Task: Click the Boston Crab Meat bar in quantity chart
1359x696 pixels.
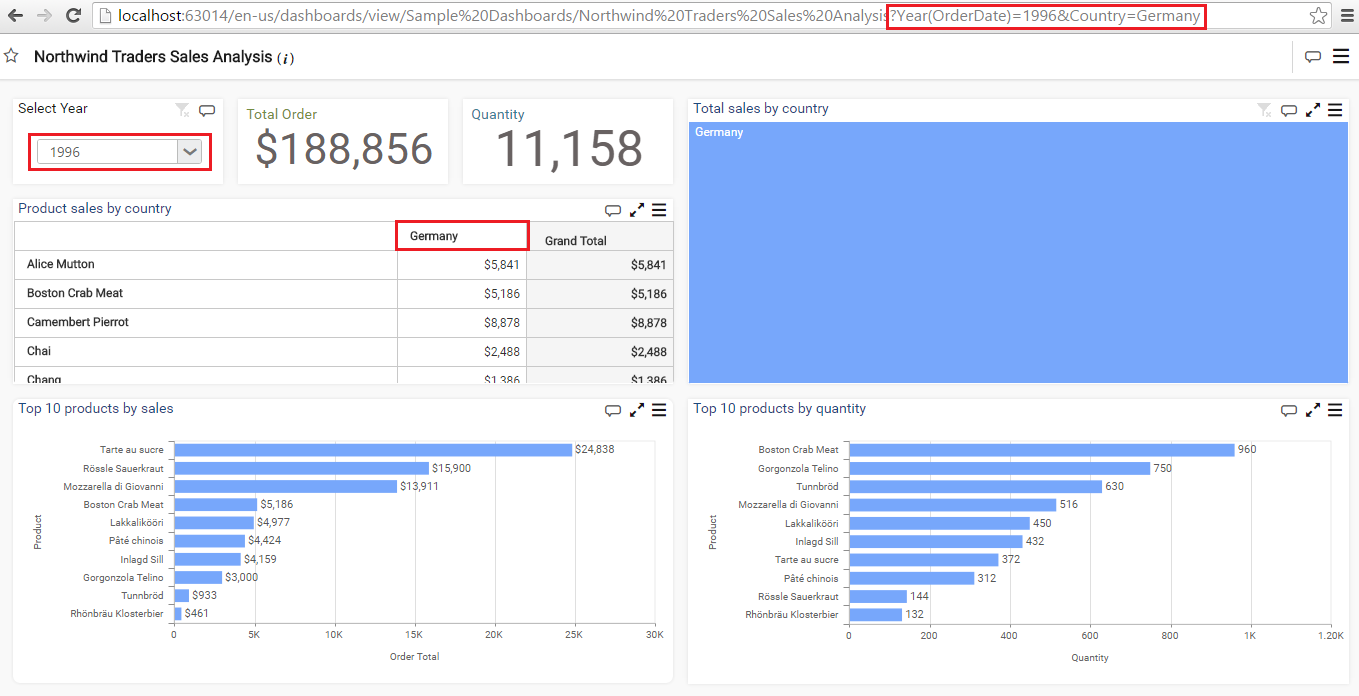Action: [x=1042, y=450]
